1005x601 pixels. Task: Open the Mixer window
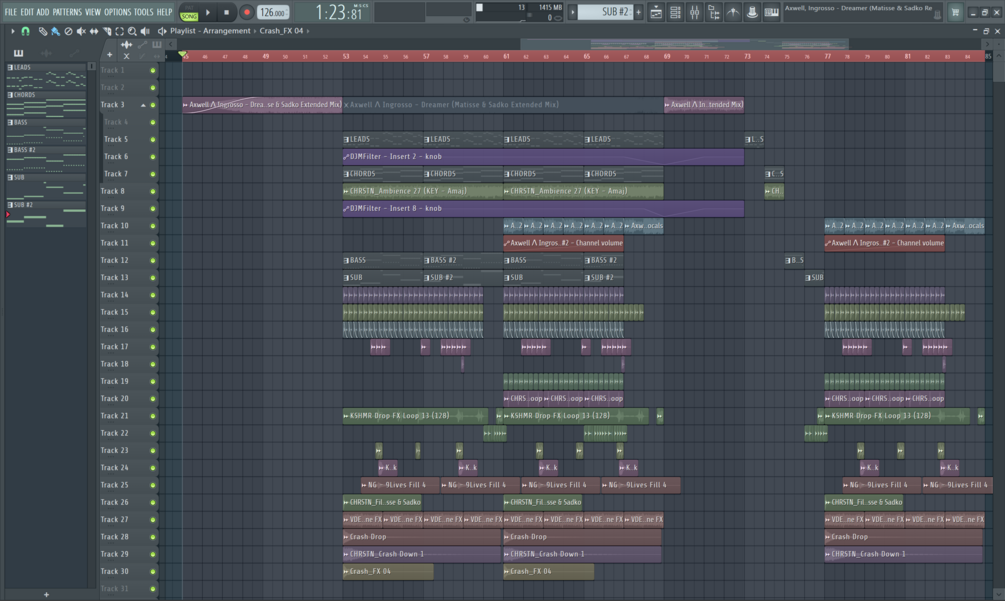coord(694,12)
